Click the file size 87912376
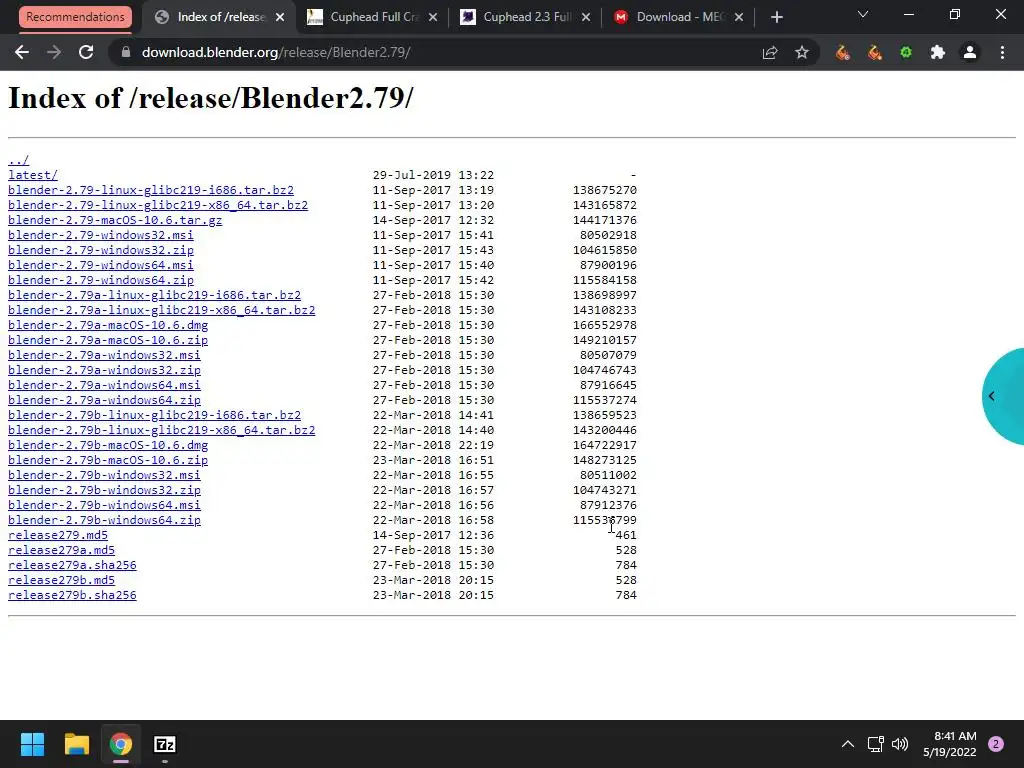 608,505
